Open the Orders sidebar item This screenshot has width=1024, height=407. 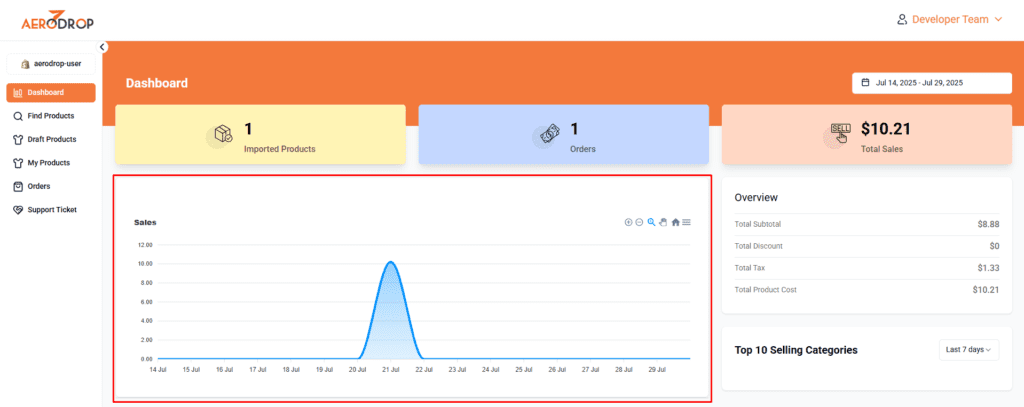click(x=38, y=186)
